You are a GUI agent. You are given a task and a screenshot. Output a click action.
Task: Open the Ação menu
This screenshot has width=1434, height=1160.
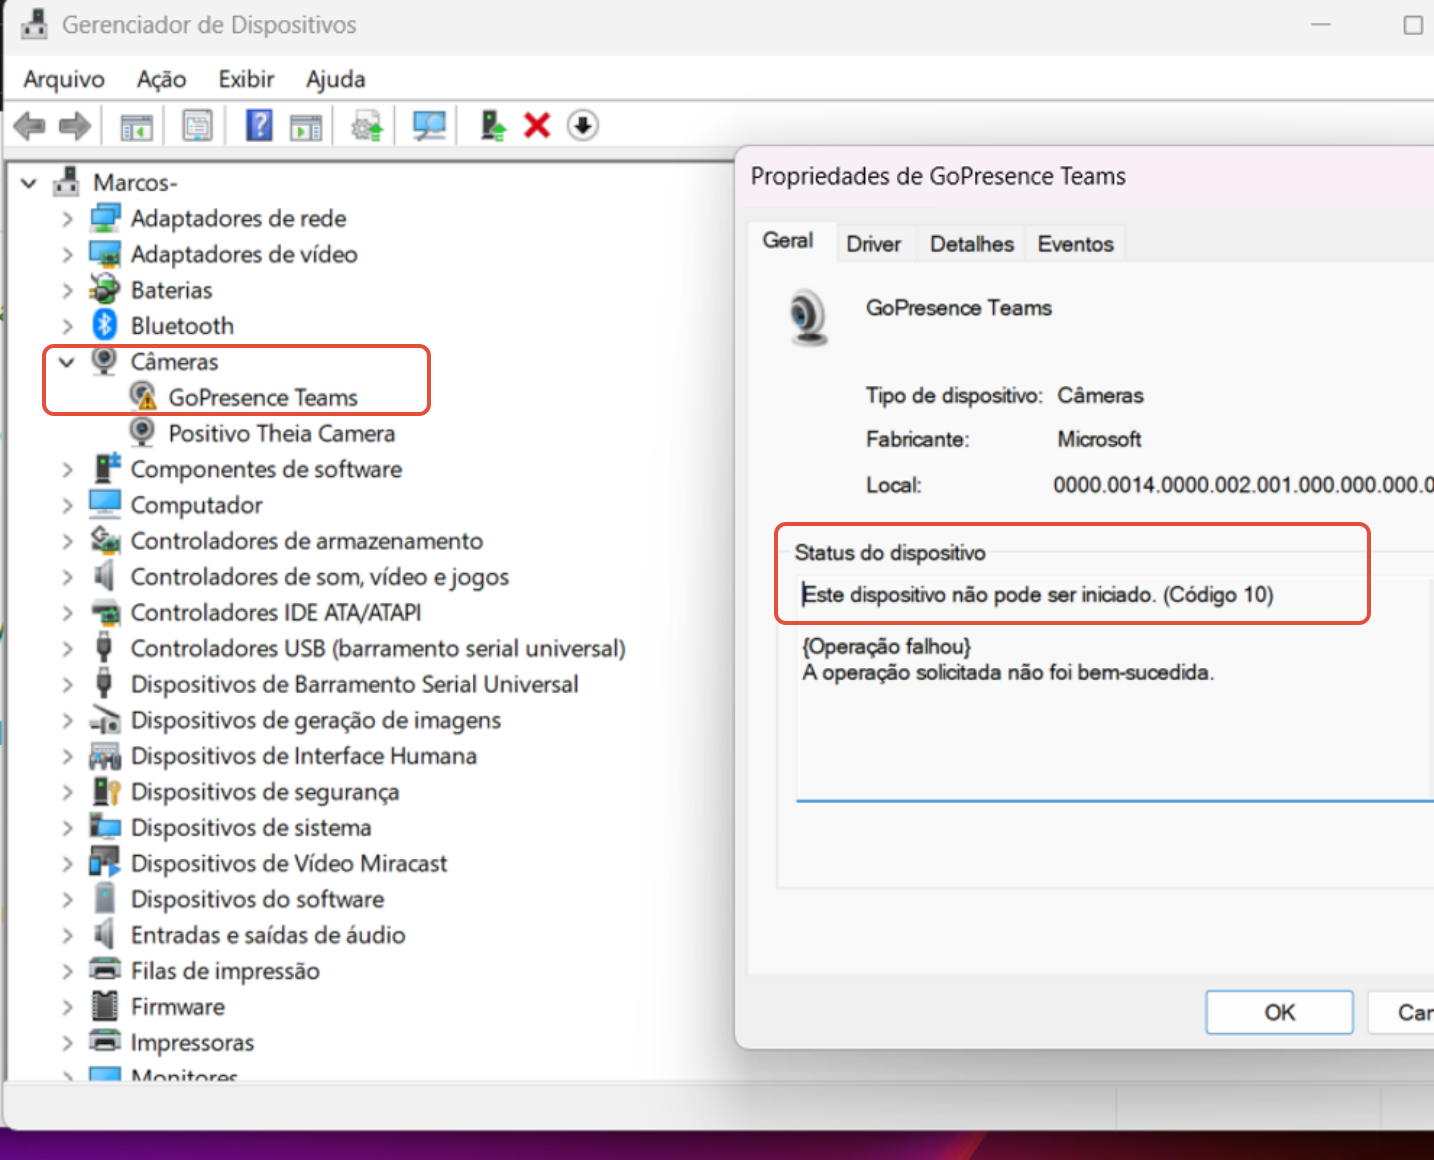[x=161, y=79]
